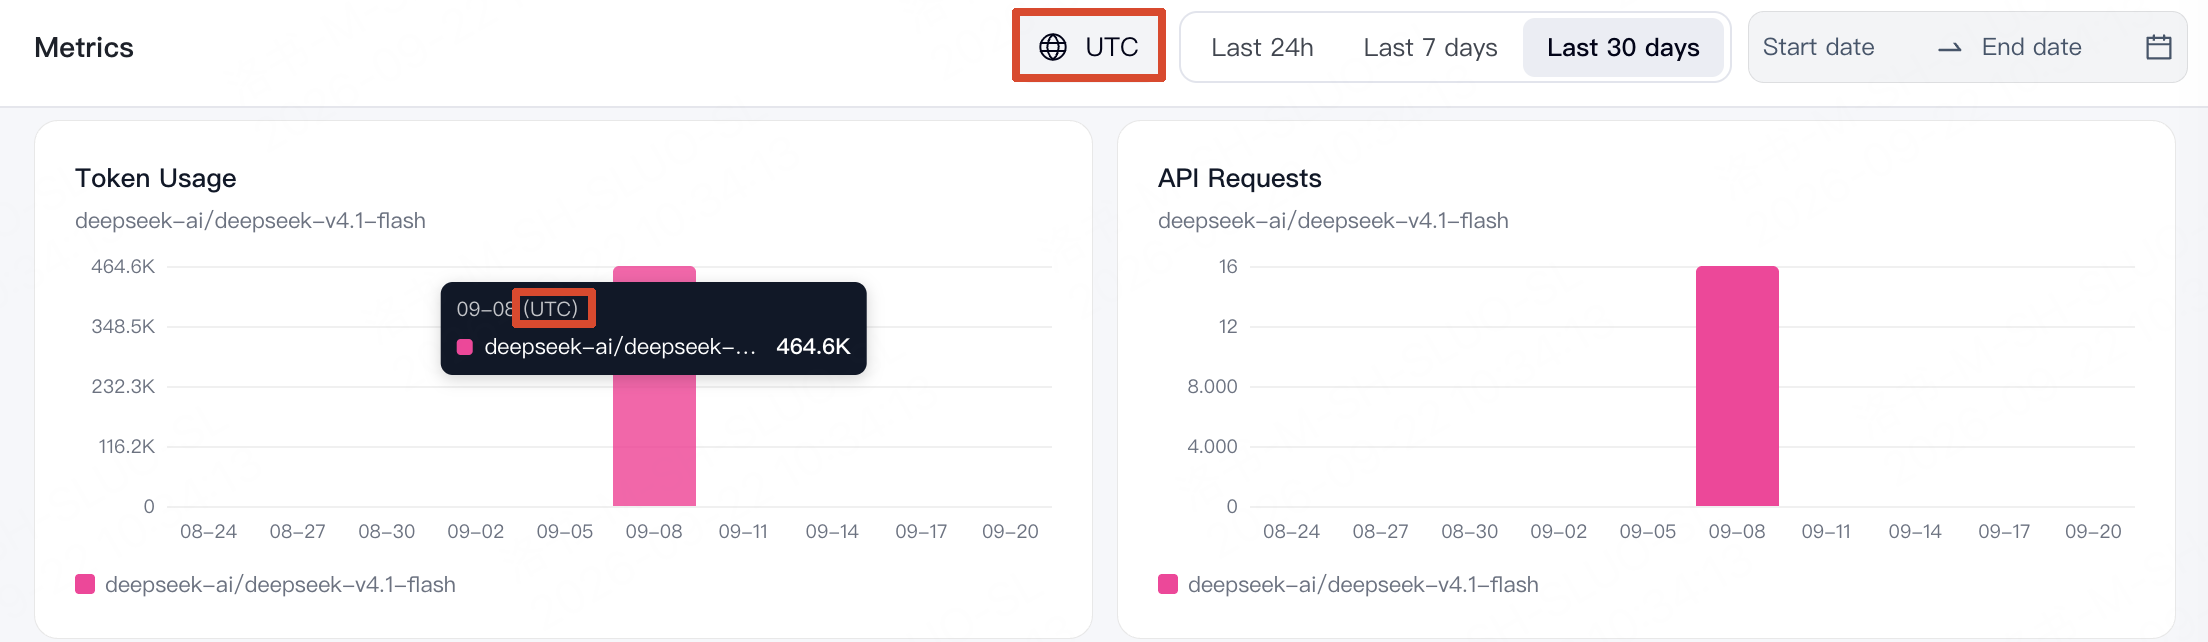2208x642 pixels.
Task: Click the 09-11 date label in Token Usage
Action: (x=743, y=531)
